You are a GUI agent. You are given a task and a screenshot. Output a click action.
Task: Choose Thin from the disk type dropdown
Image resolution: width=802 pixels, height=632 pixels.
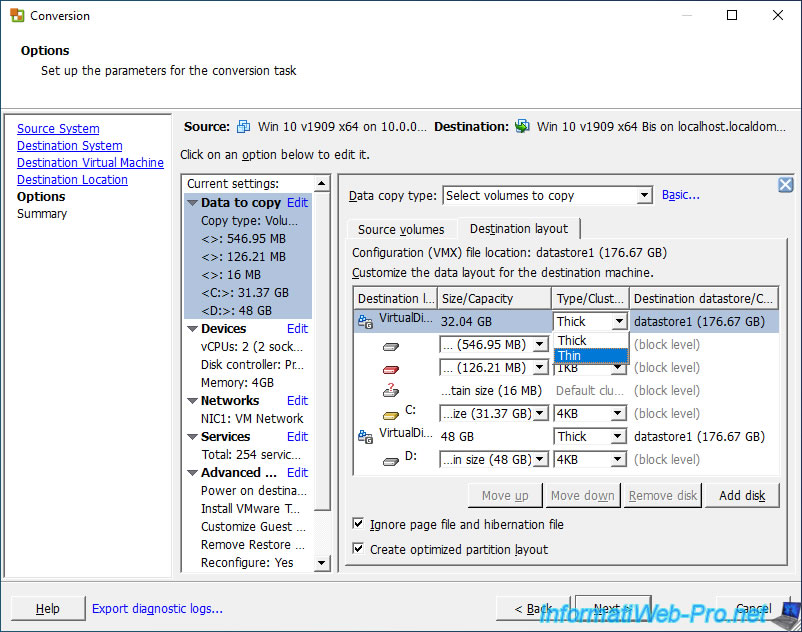point(570,356)
